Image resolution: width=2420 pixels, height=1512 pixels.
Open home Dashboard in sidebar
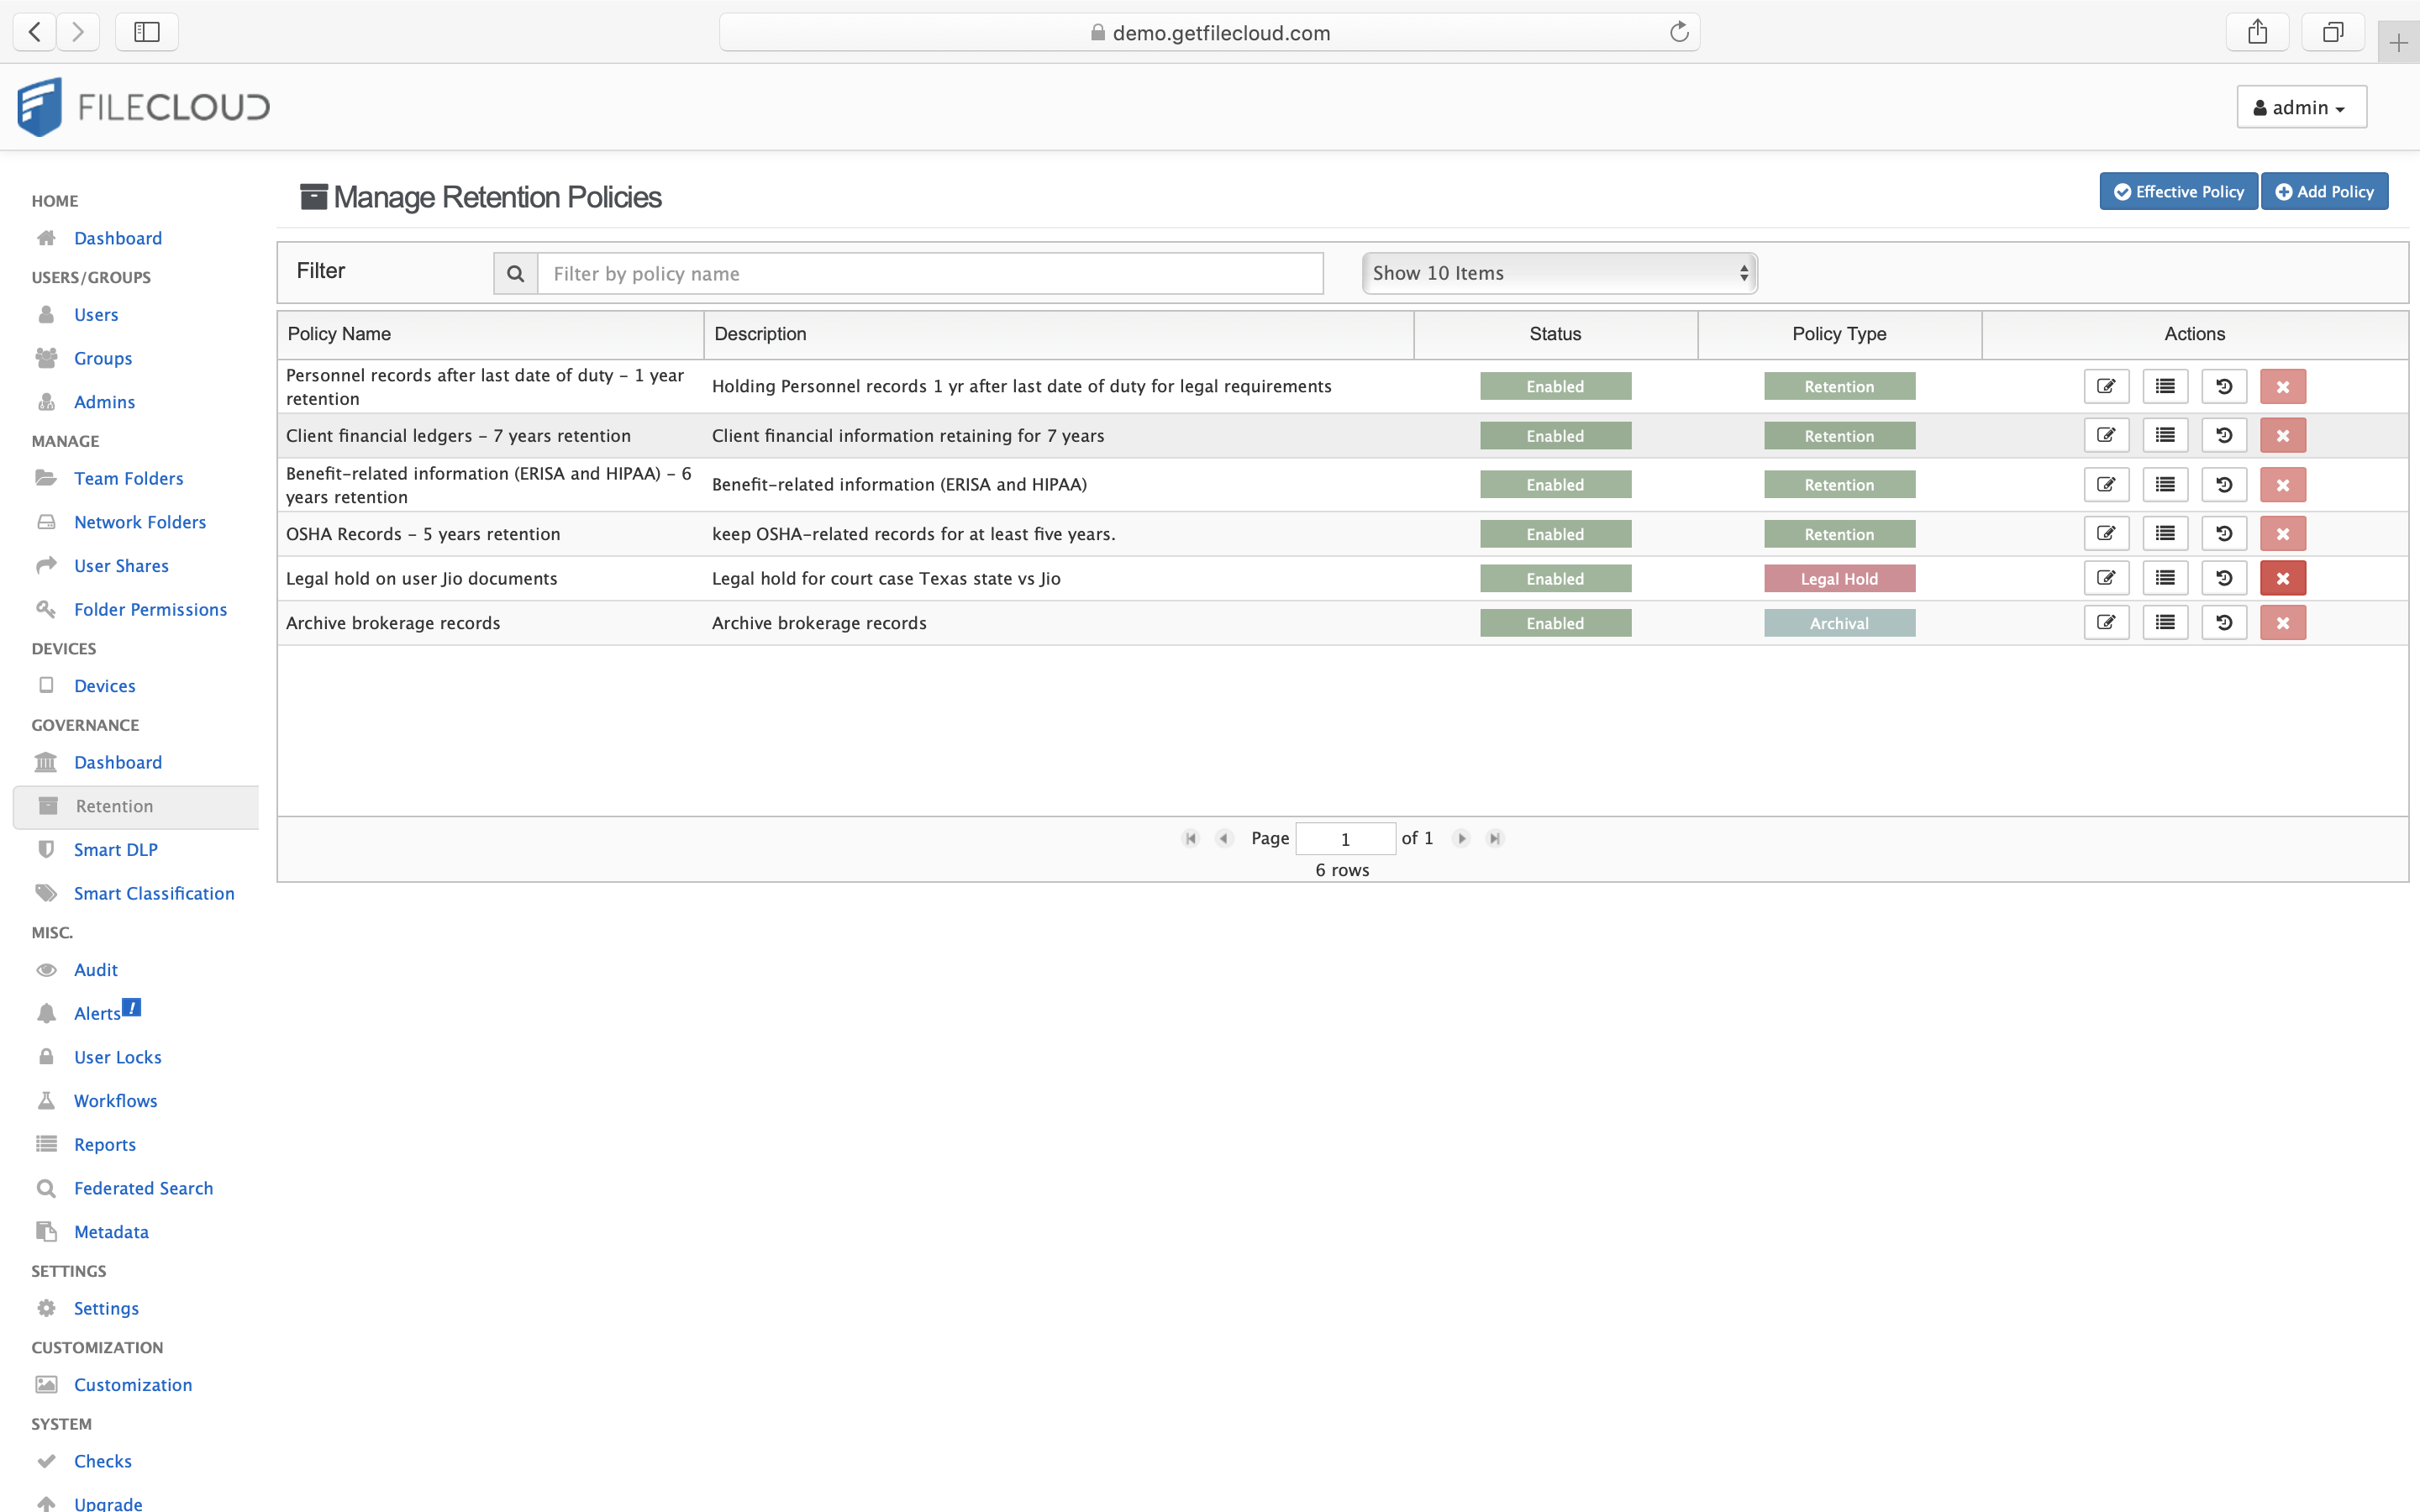(x=118, y=238)
